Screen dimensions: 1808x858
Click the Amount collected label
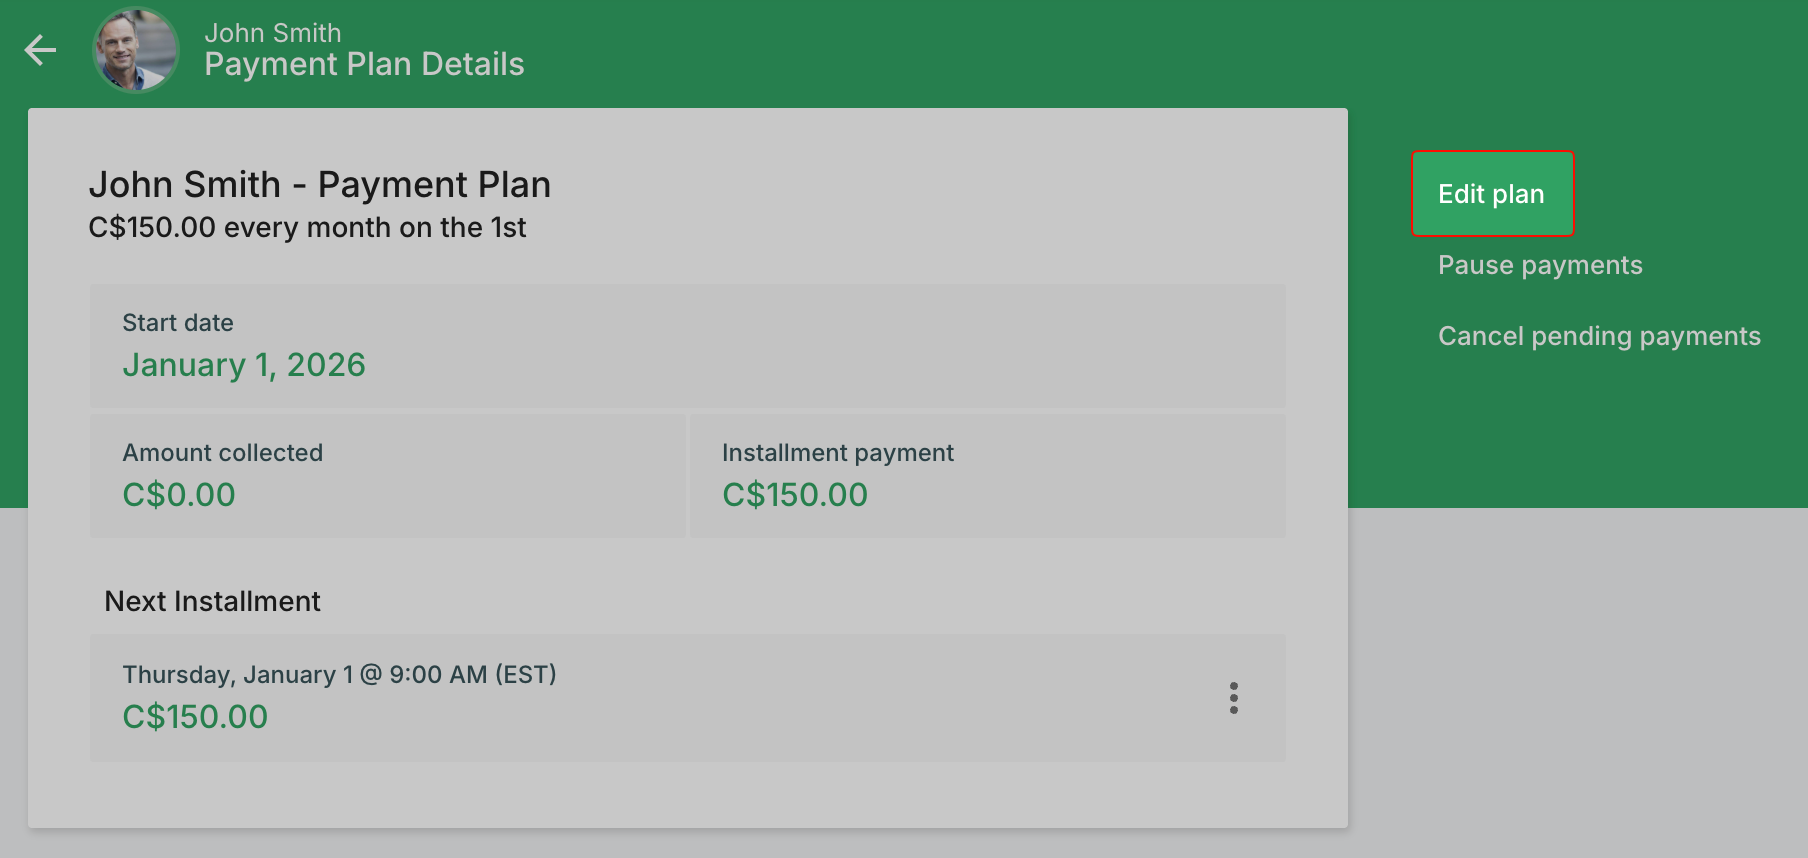tap(222, 453)
